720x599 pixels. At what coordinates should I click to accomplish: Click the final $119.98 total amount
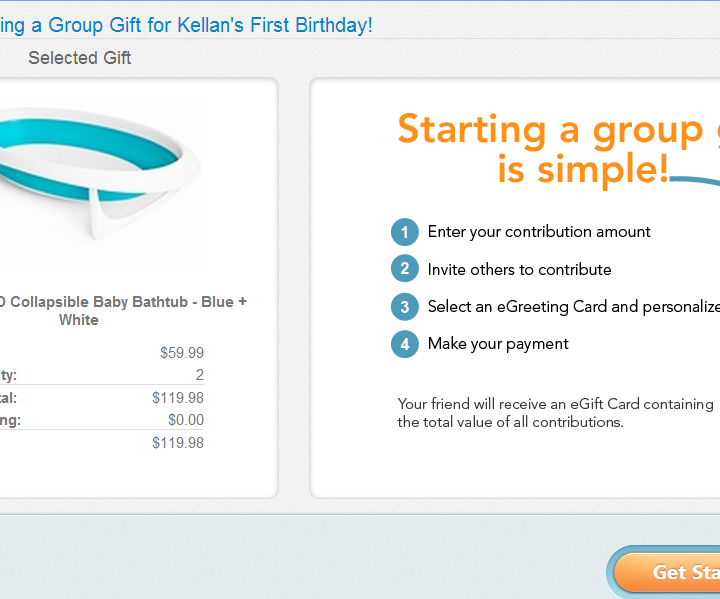point(178,443)
